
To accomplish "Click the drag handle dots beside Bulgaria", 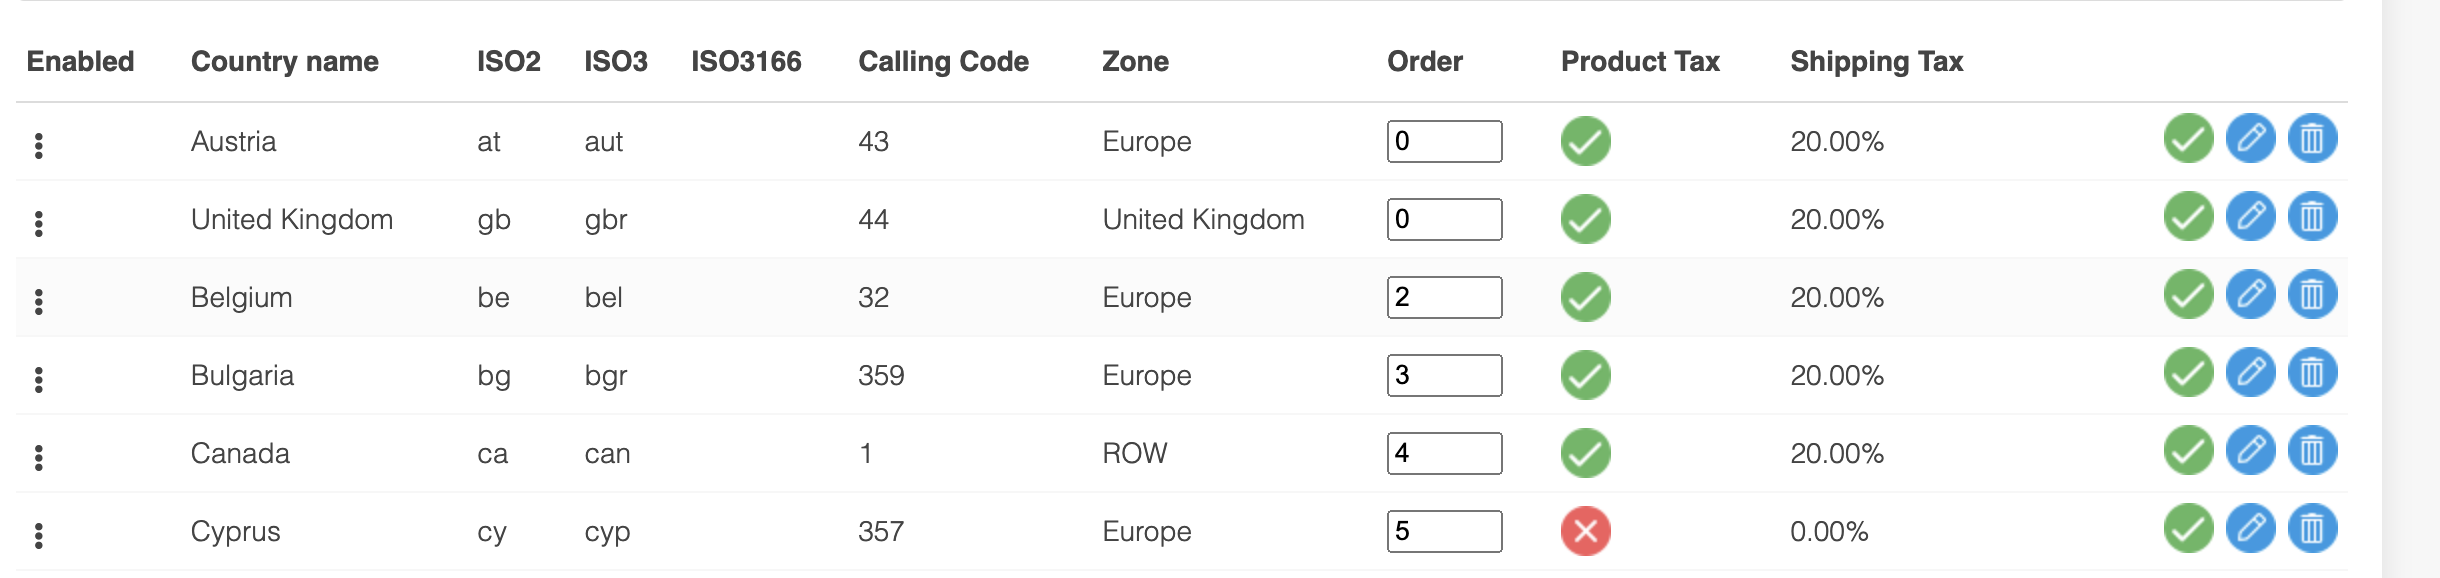I will (x=39, y=380).
